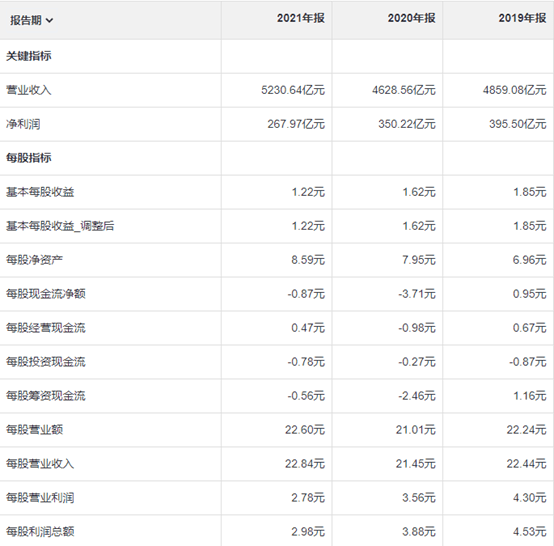Image resolution: width=554 pixels, height=546 pixels.
Task: Select the 每股指标 section row
Action: (29, 158)
